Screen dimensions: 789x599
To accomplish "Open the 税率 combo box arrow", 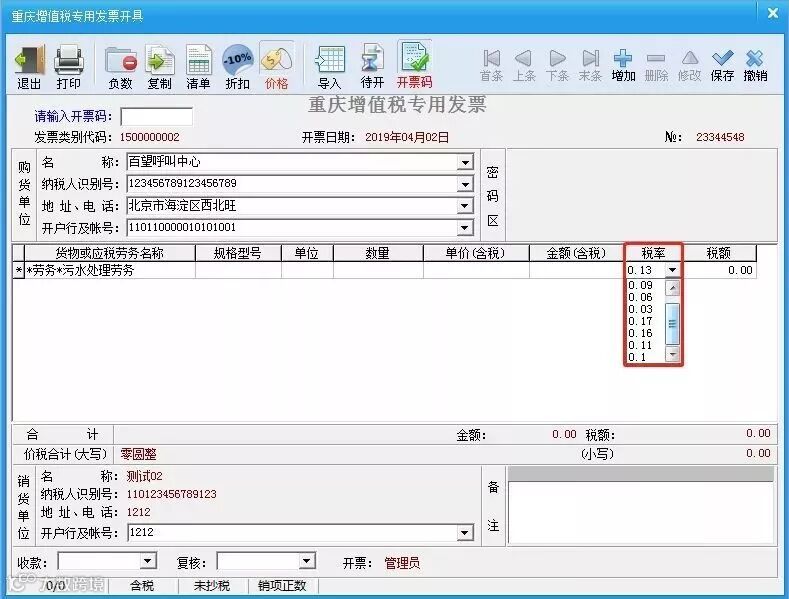I will point(672,270).
